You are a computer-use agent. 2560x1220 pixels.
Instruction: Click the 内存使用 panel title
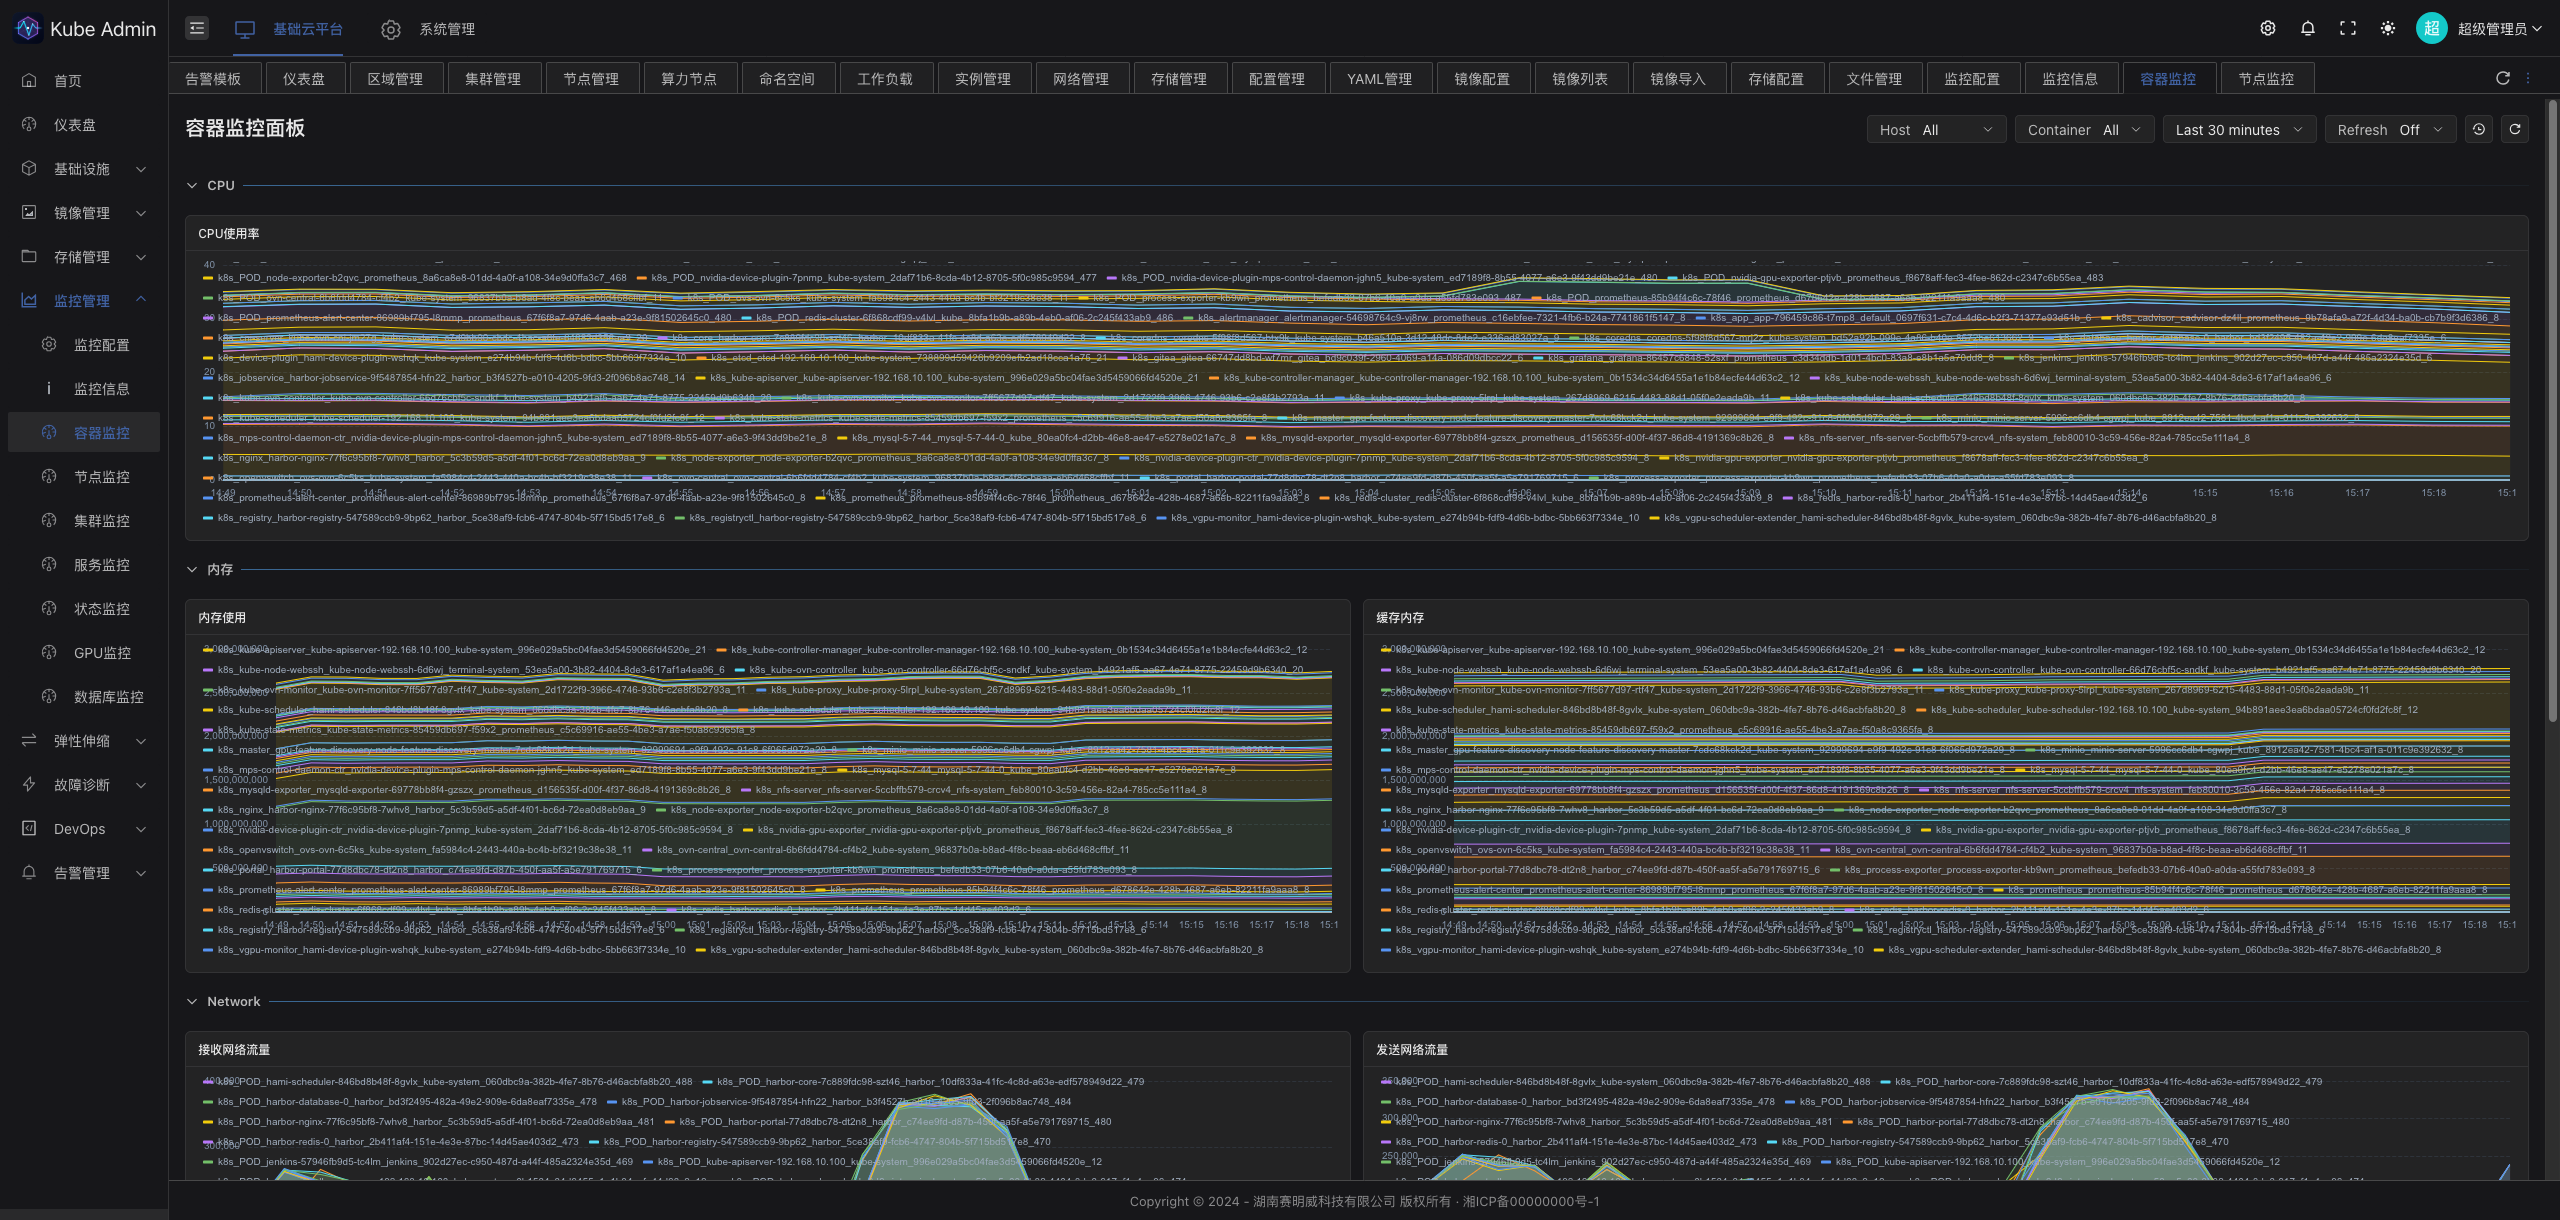point(222,618)
